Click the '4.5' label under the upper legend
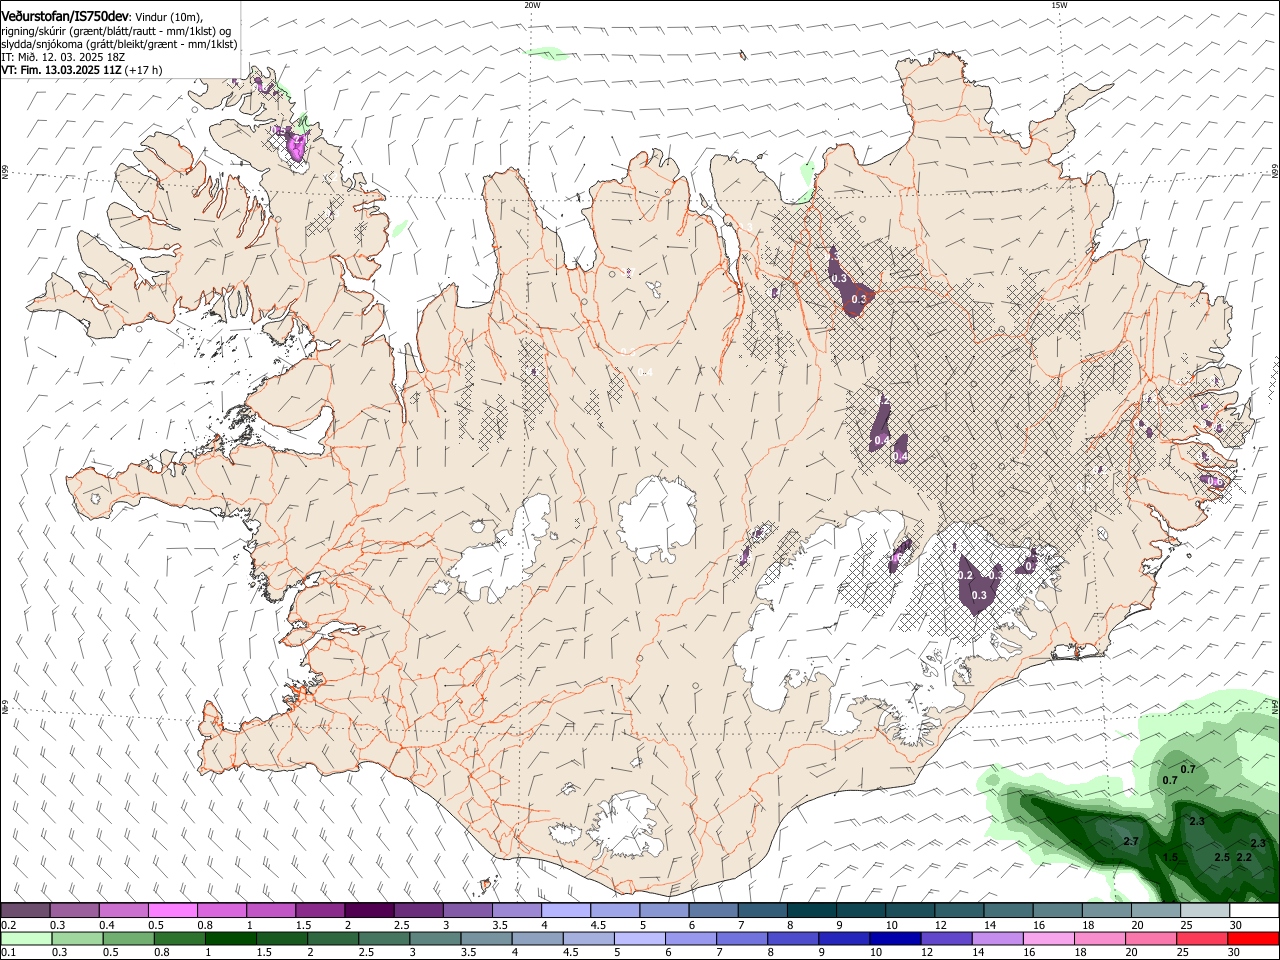This screenshot has width=1280, height=960. 598,925
